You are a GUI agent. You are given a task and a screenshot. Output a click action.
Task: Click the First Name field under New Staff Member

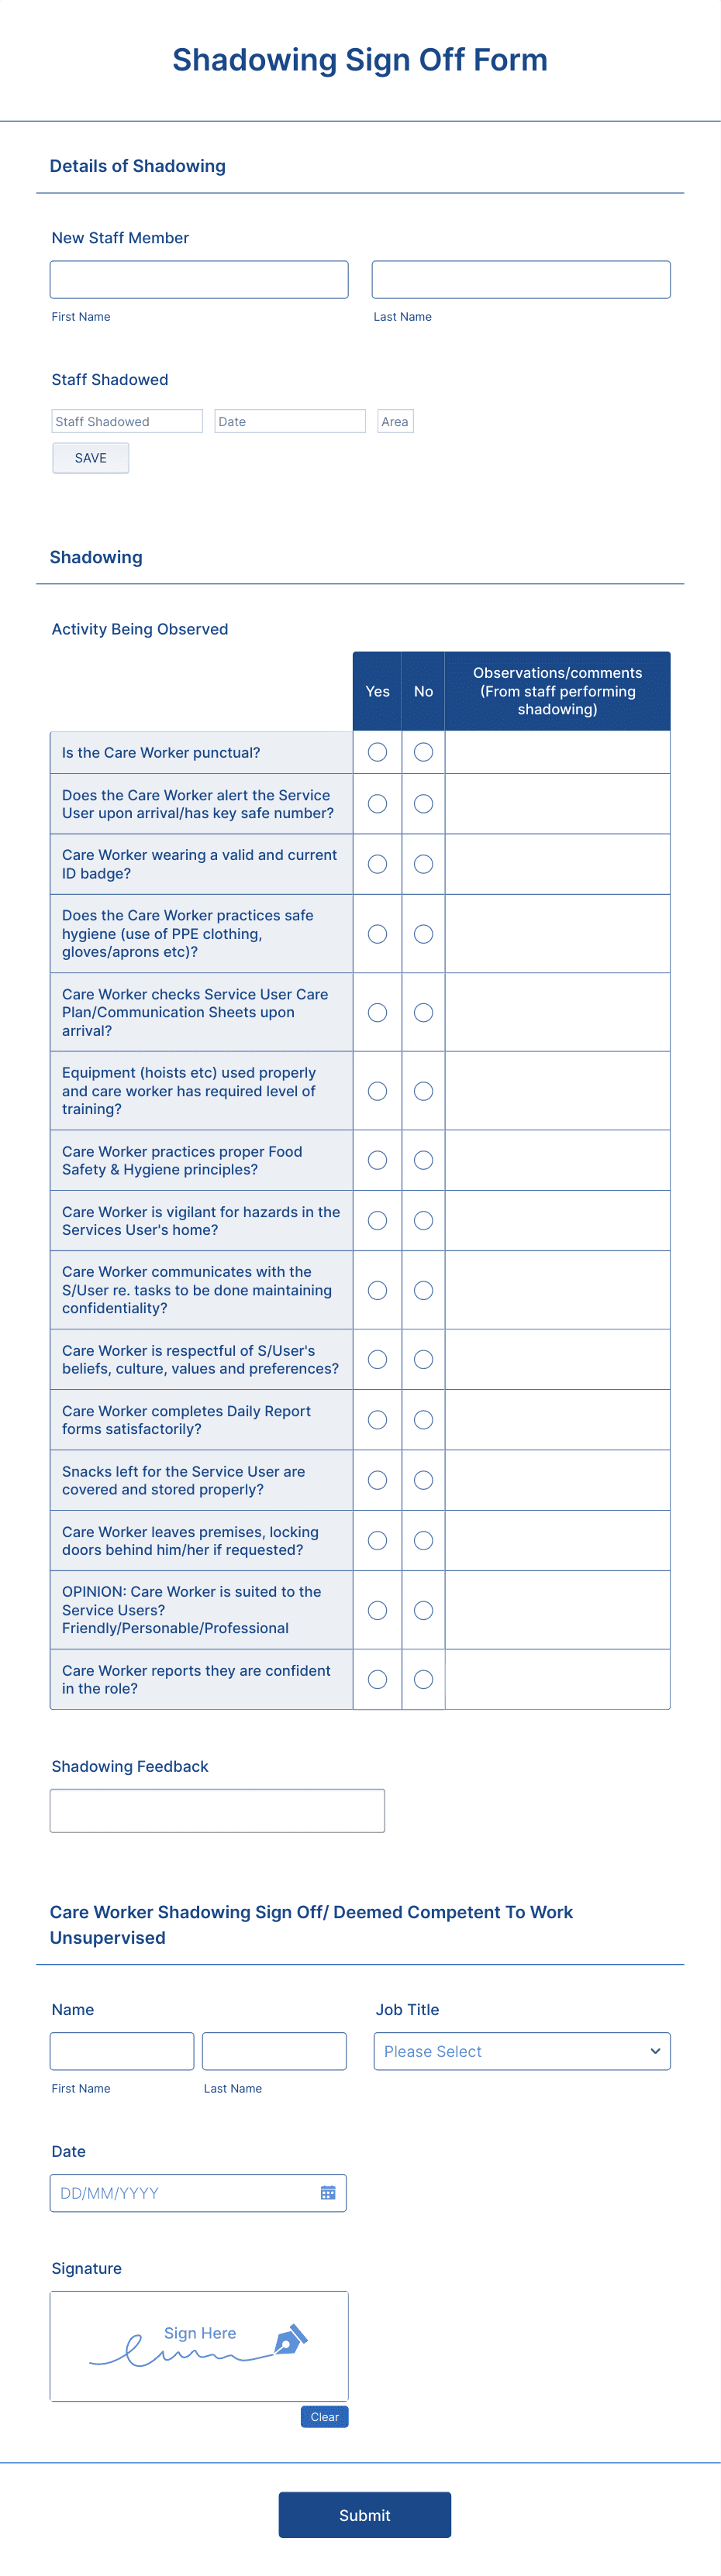[198, 279]
